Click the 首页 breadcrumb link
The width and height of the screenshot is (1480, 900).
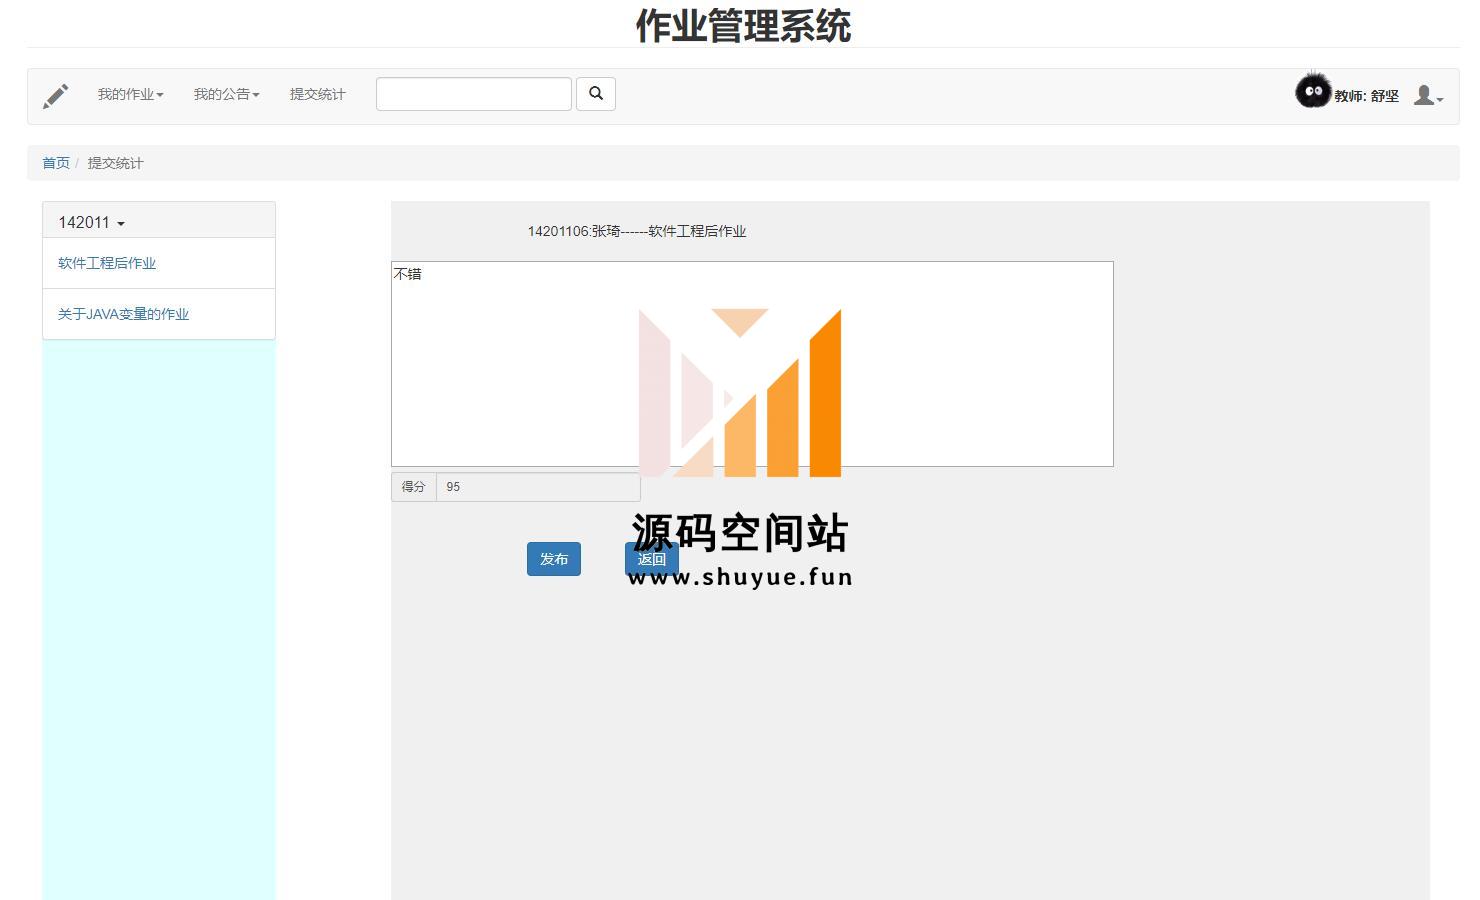coord(56,163)
